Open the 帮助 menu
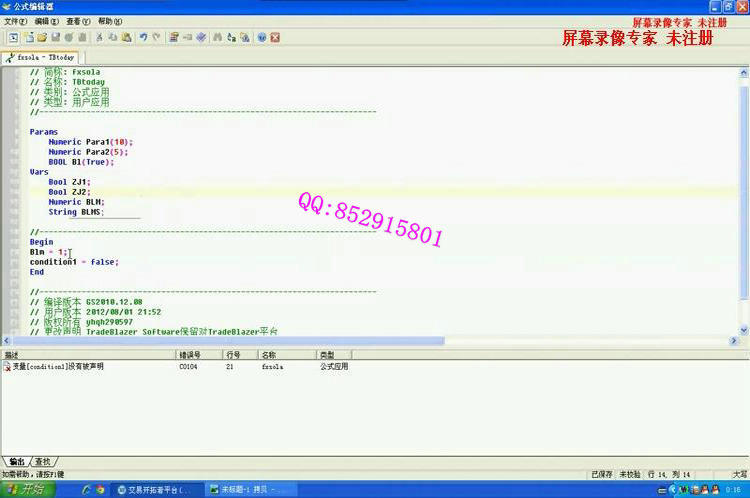Screen dimensions: 750x498 [110, 21]
